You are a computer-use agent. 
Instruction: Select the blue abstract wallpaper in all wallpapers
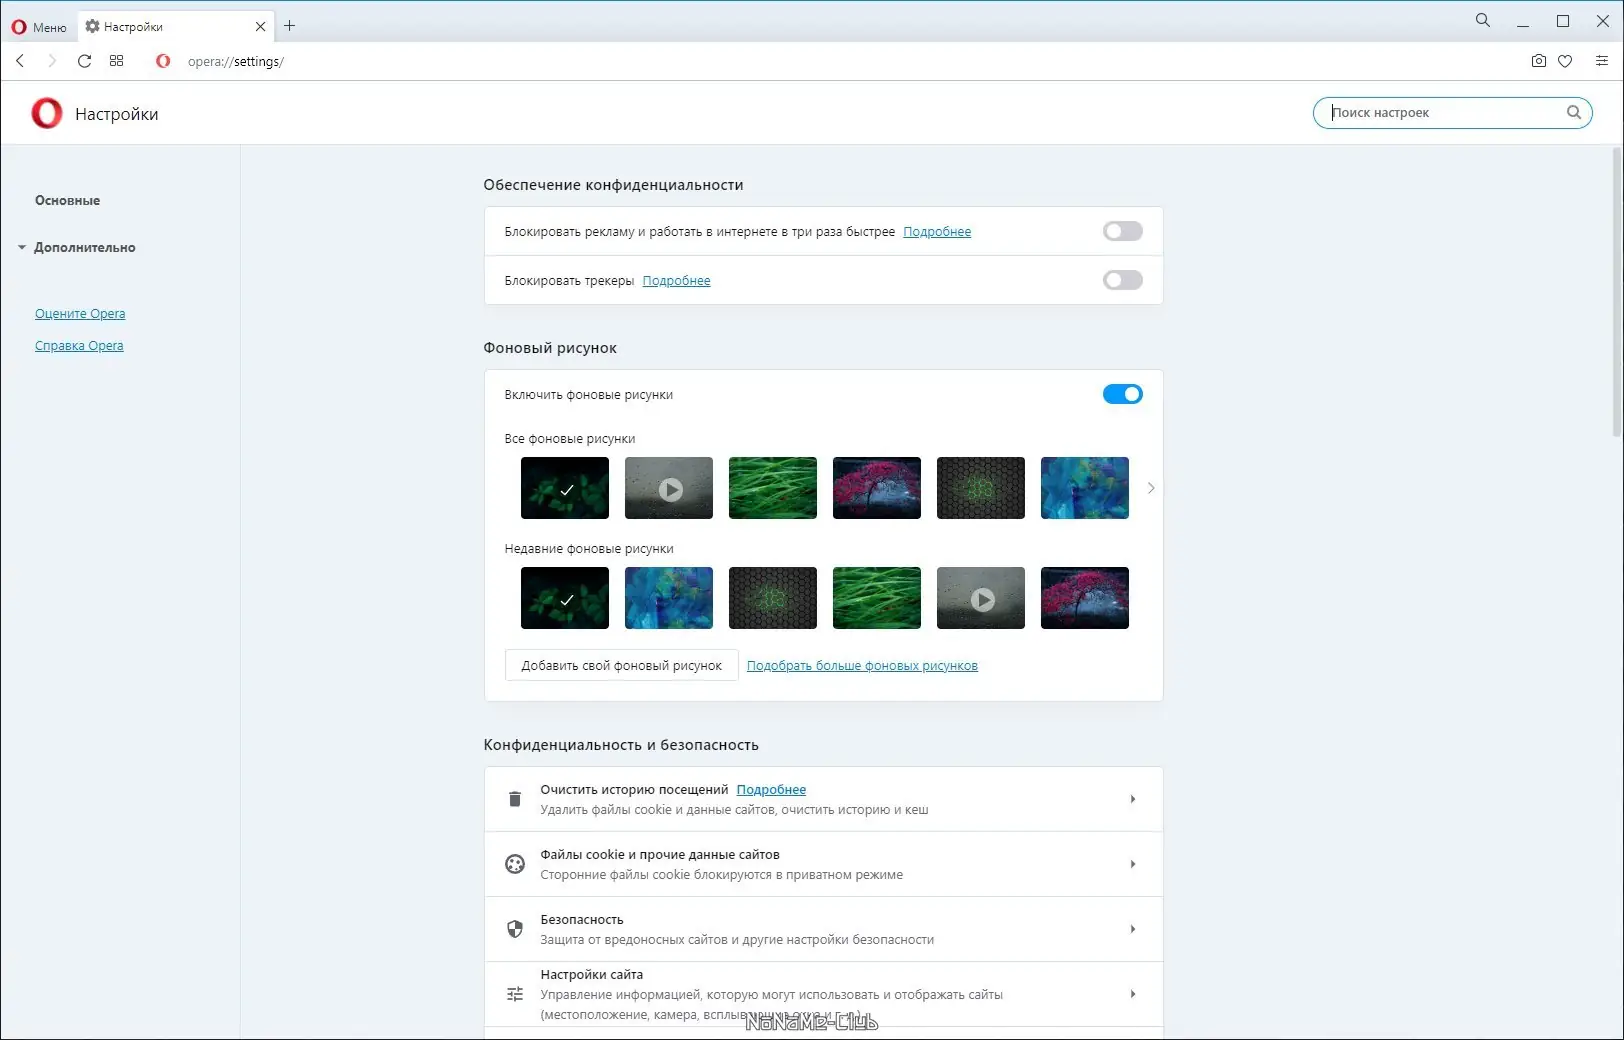(x=1085, y=488)
